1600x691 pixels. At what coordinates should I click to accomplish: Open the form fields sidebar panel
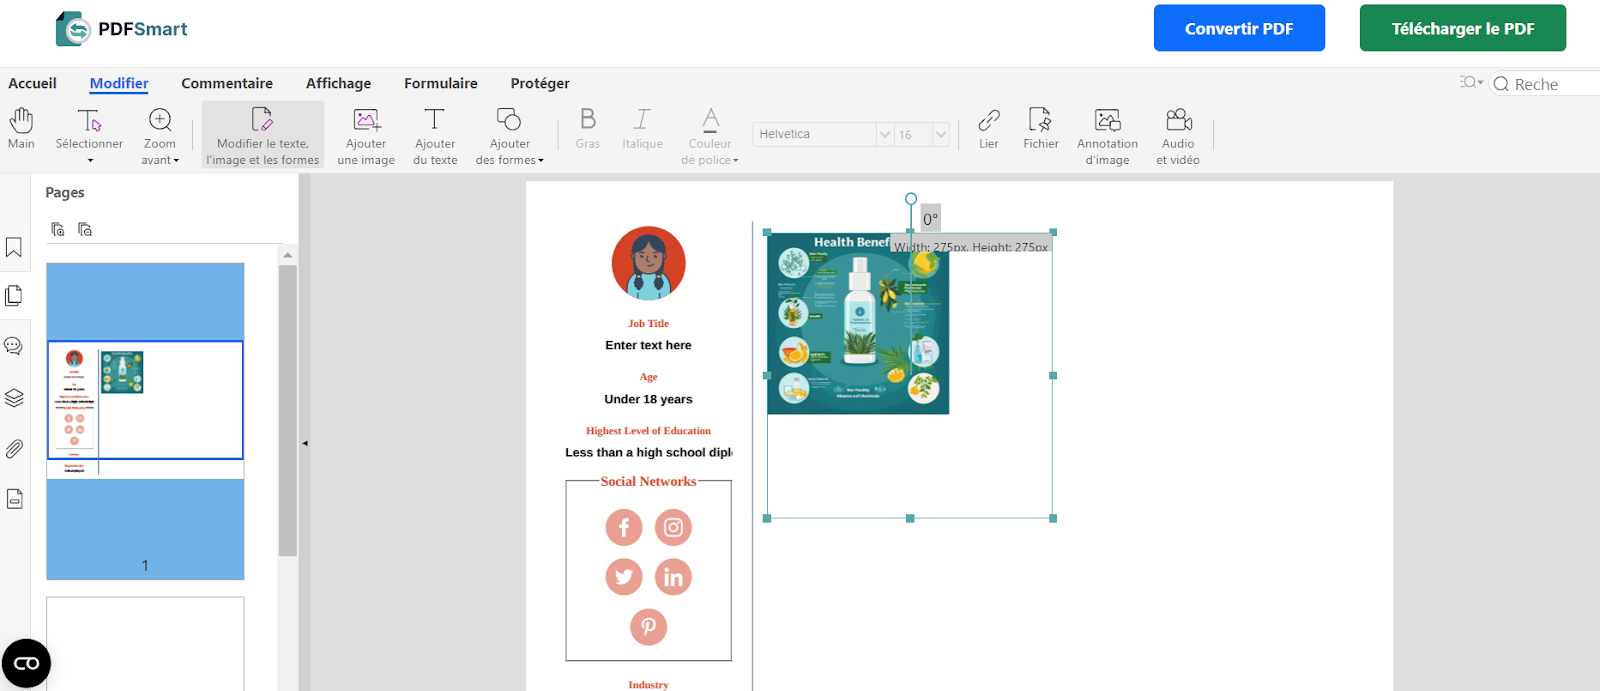point(14,498)
